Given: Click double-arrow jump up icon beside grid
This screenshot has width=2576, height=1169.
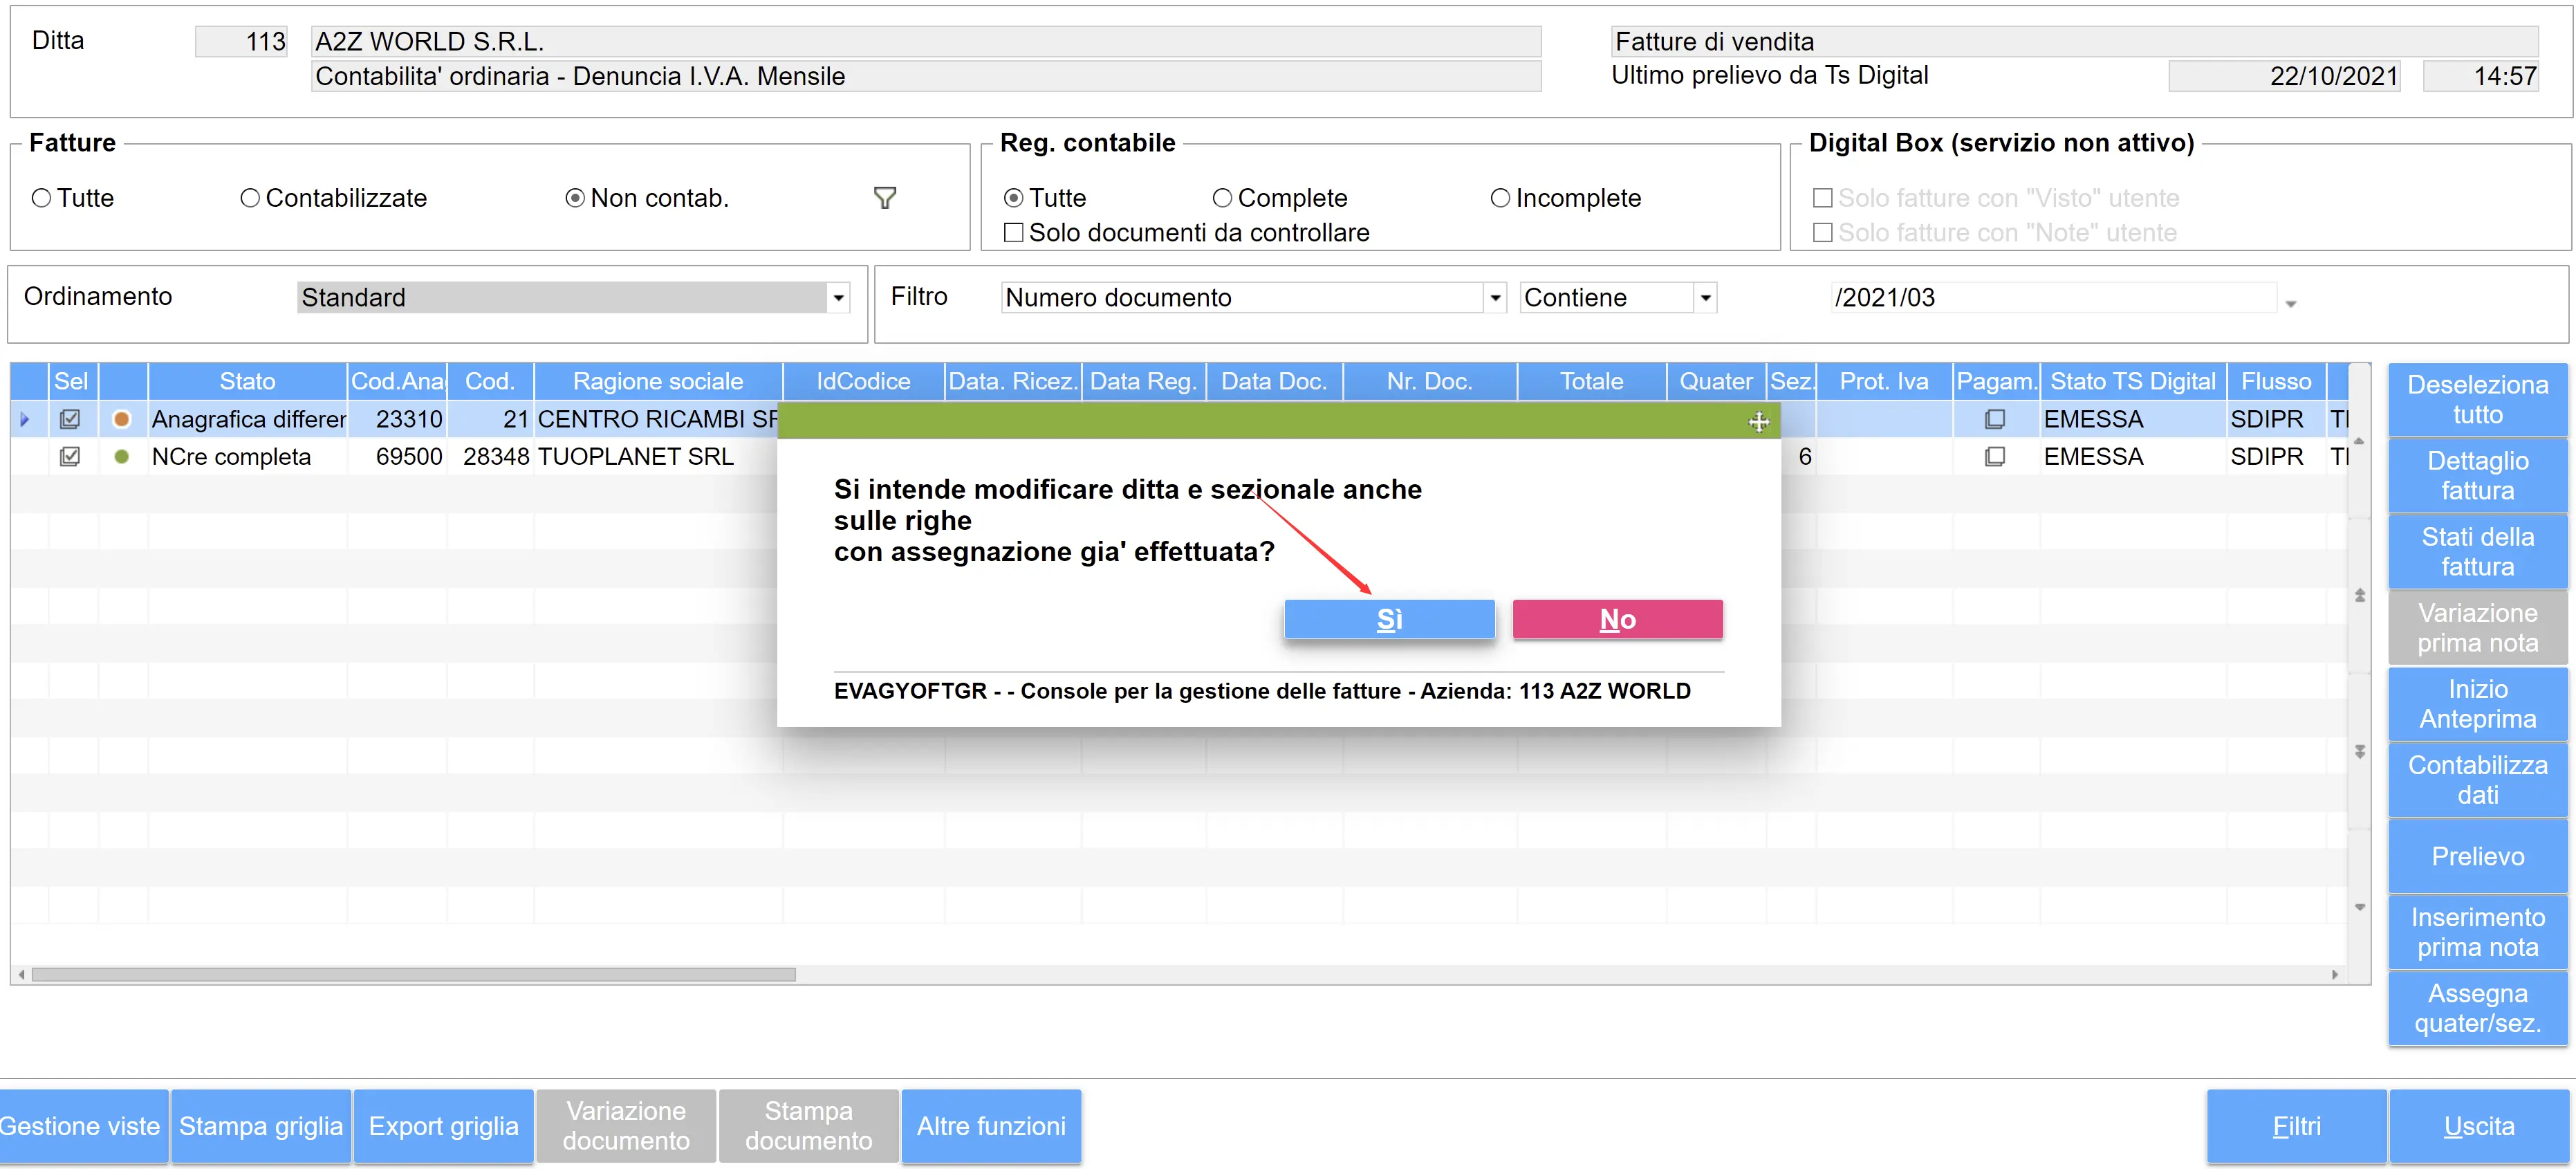Looking at the screenshot, I should tap(2359, 596).
